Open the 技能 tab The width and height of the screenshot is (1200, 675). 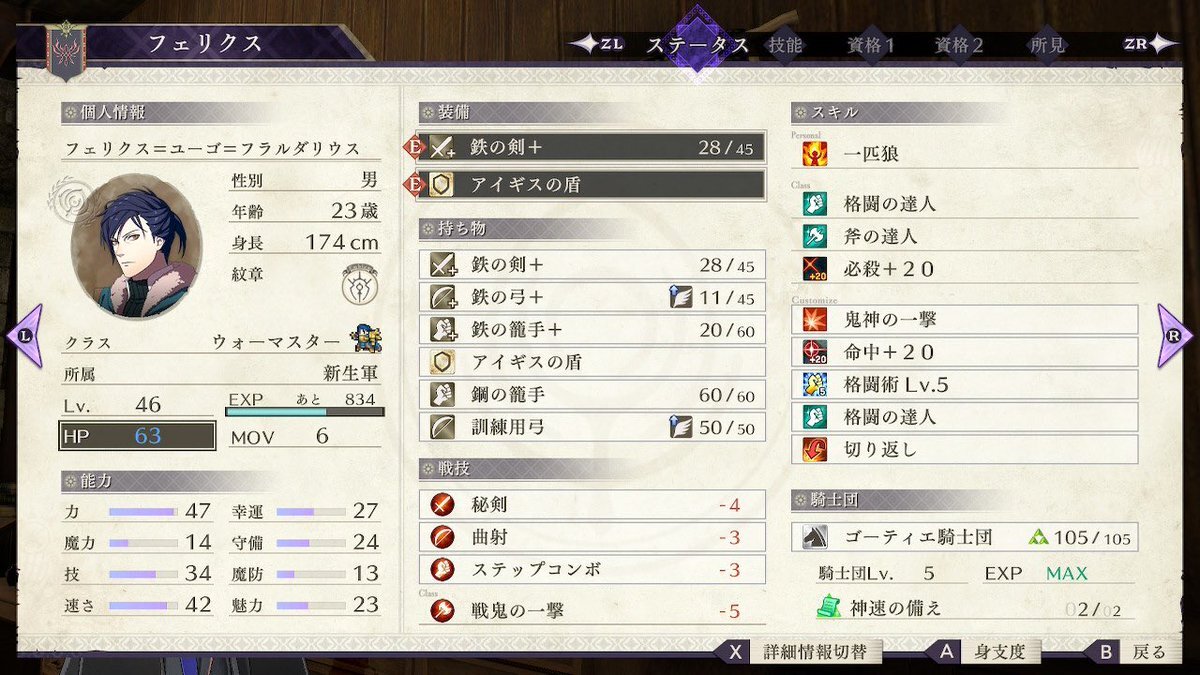point(785,45)
